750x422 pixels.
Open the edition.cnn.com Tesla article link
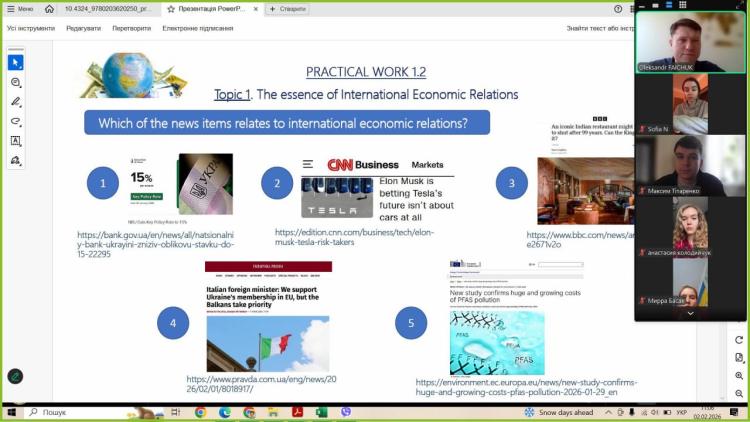click(354, 237)
